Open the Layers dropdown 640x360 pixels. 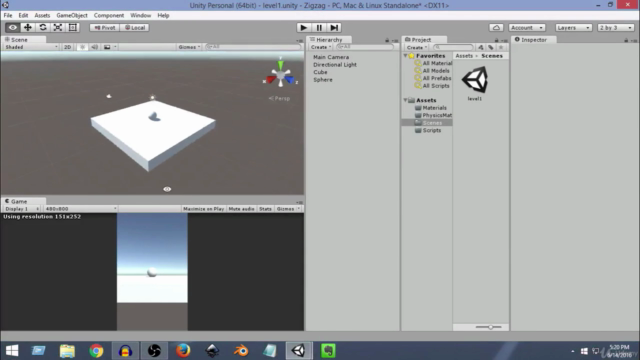[x=573, y=27]
